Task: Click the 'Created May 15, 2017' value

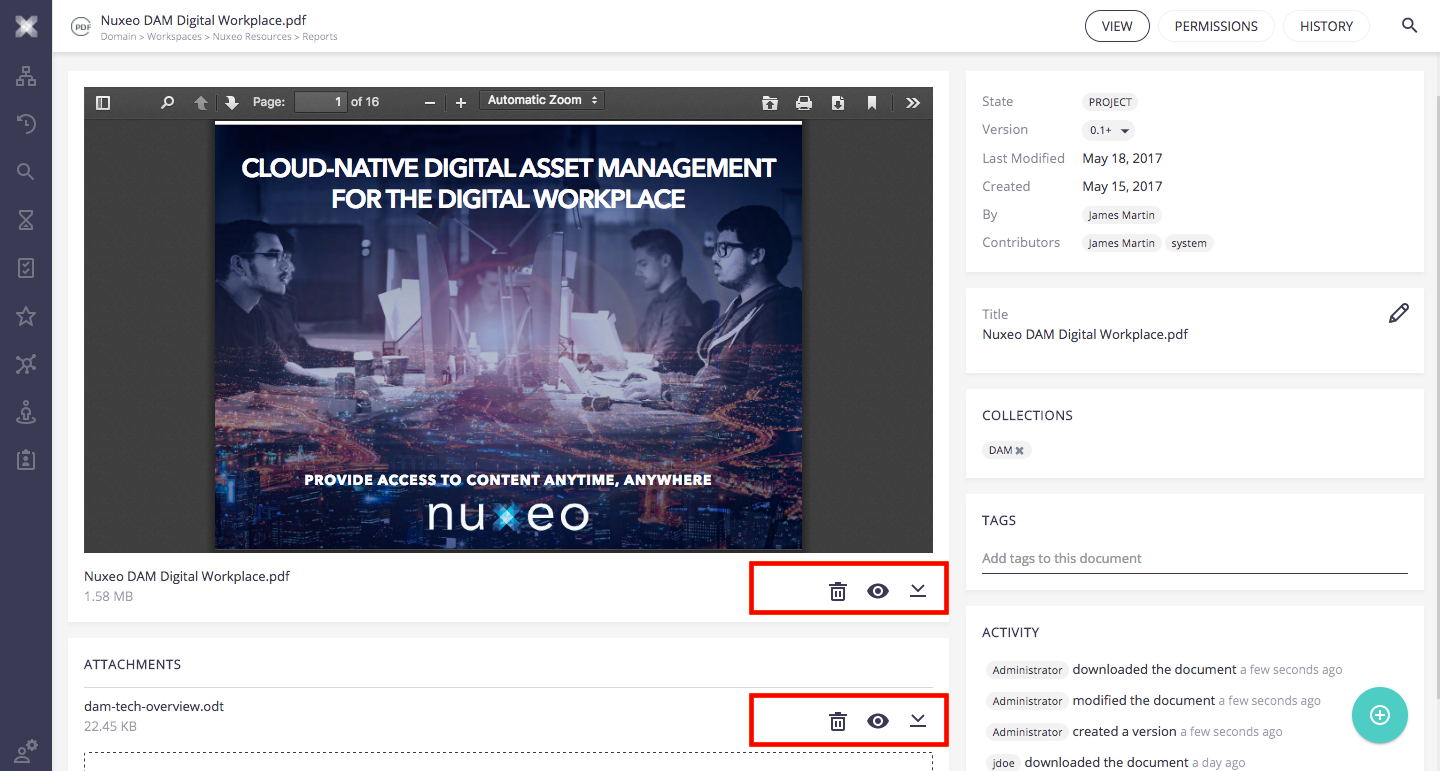Action: tap(1122, 186)
